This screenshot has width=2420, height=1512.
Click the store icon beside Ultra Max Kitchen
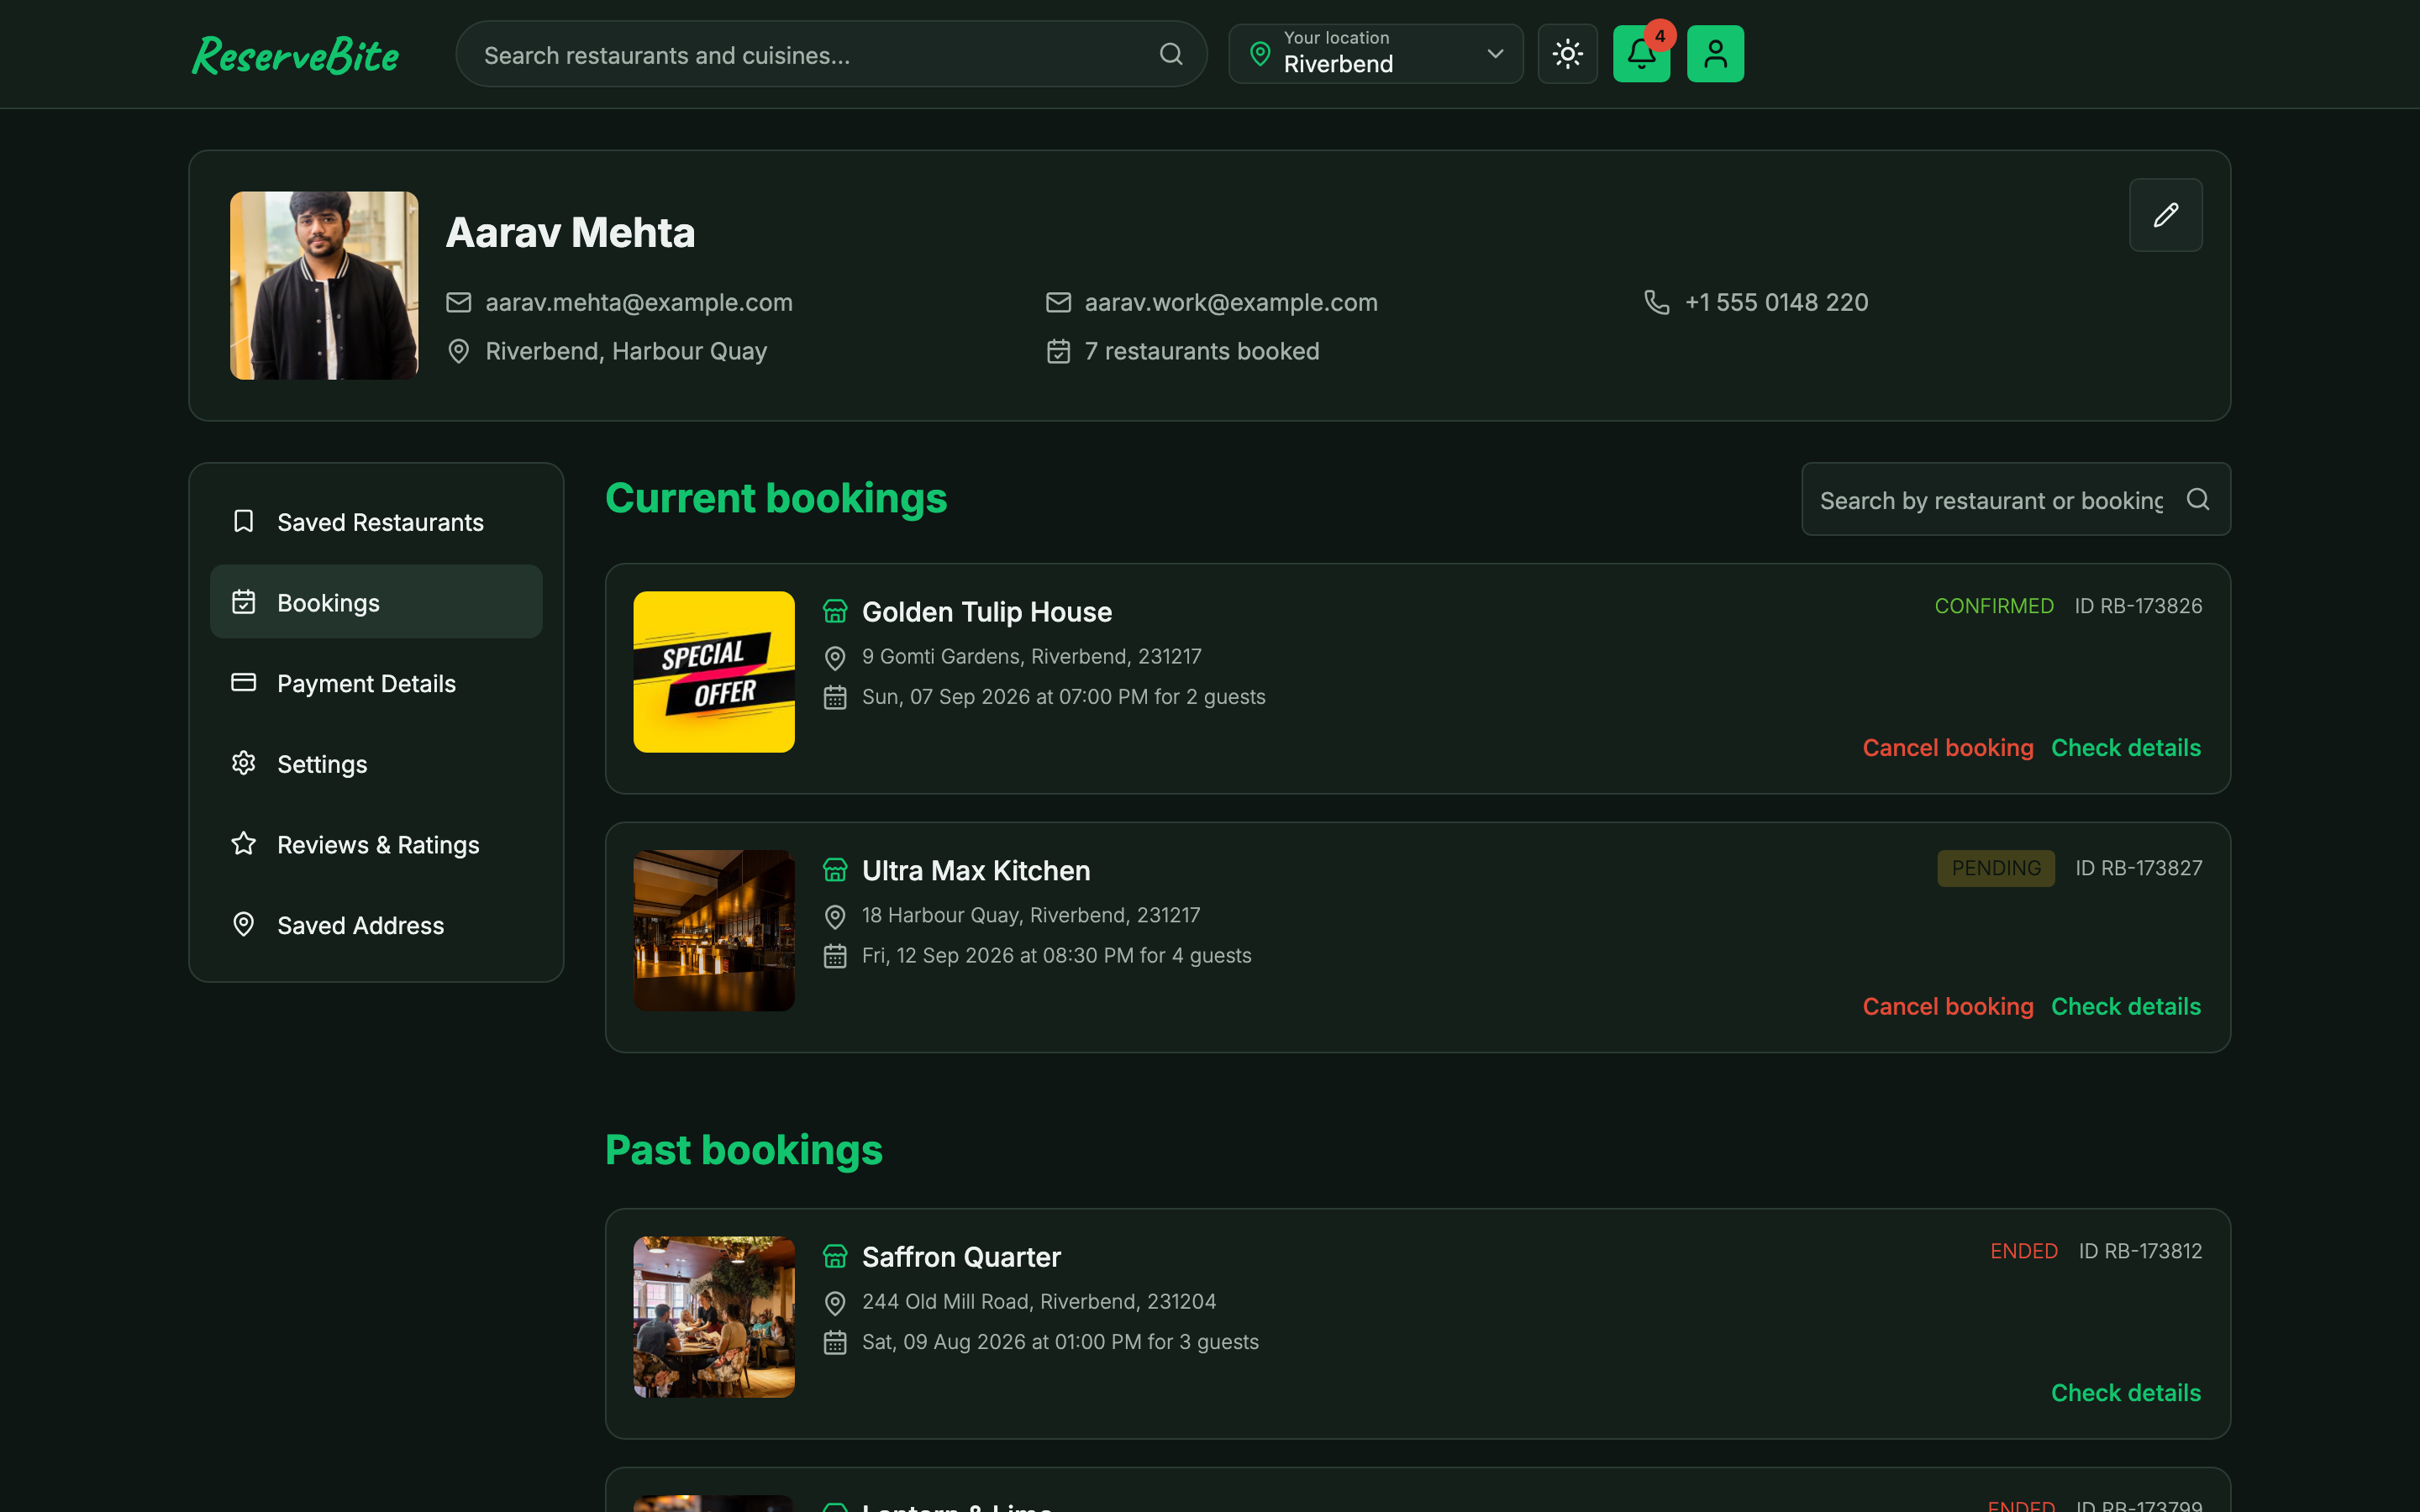pos(835,870)
